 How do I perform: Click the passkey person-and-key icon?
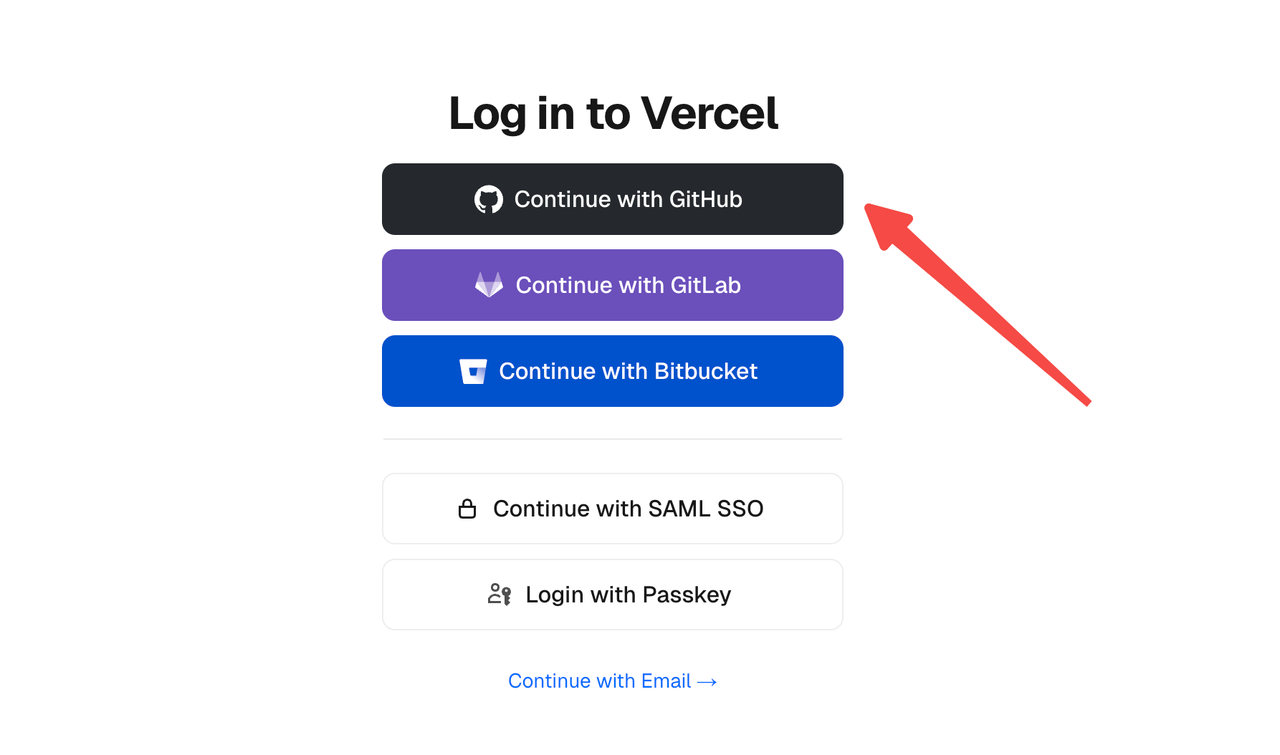[x=499, y=595]
